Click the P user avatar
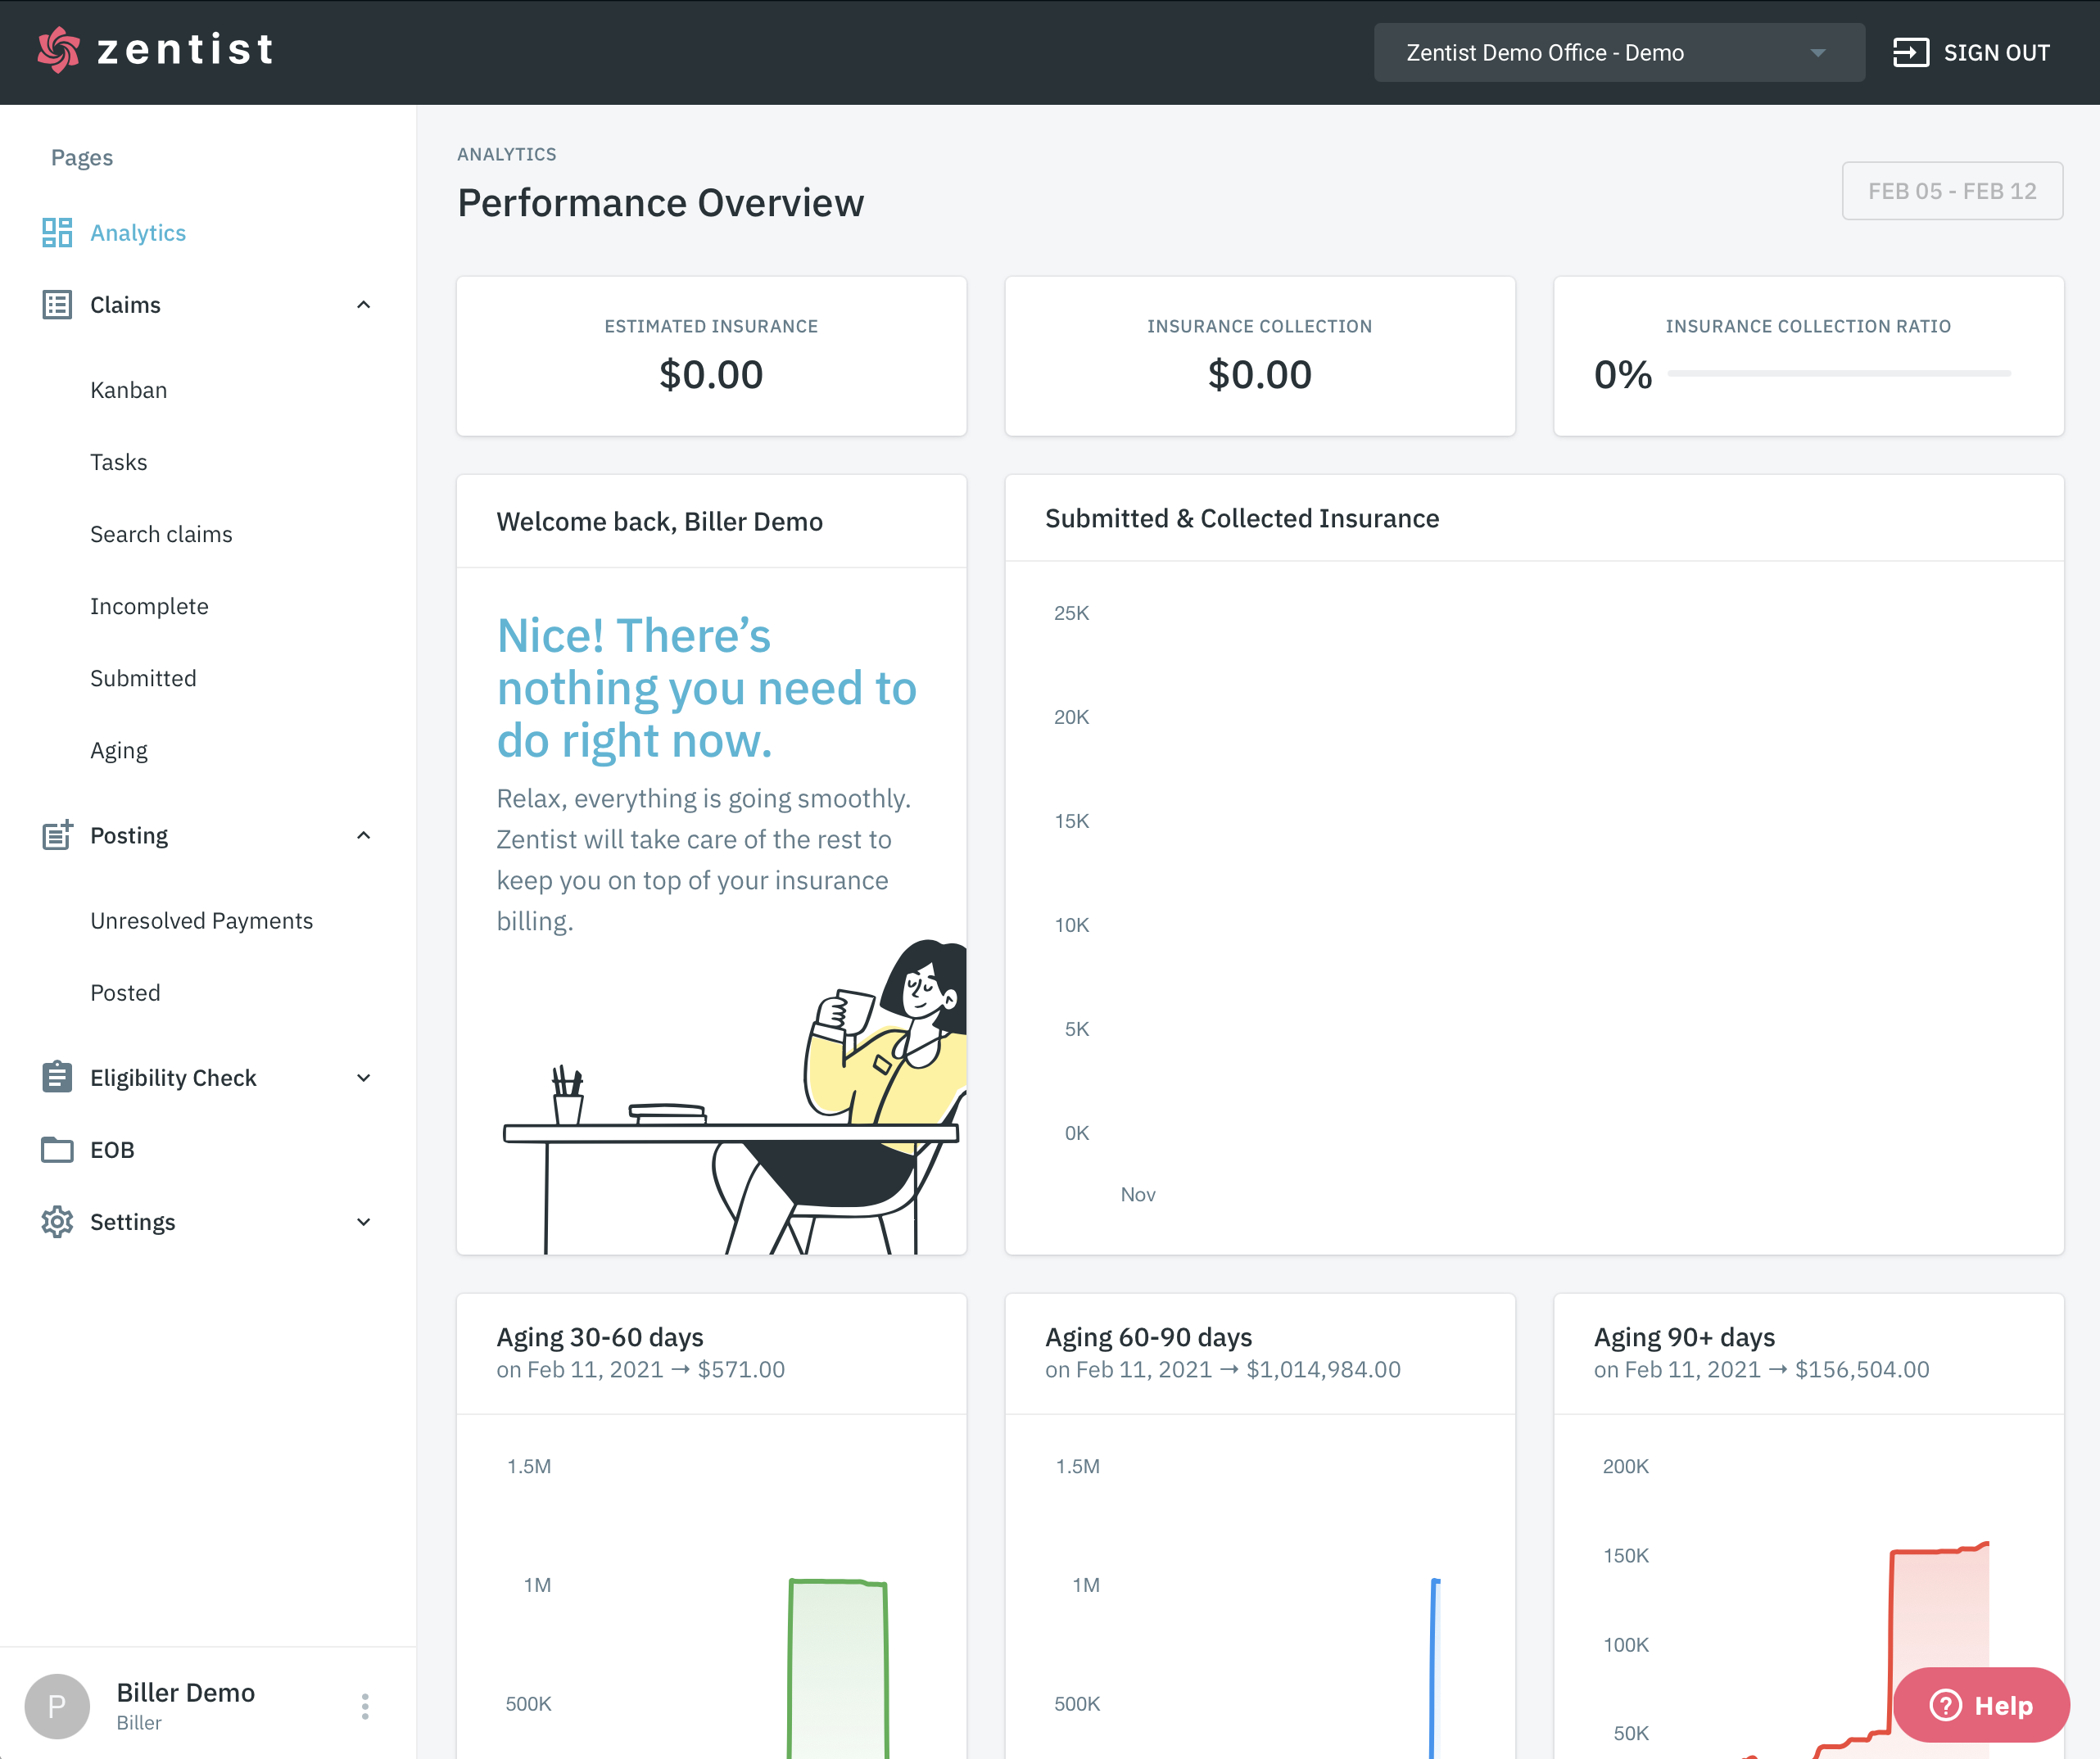 [x=57, y=1706]
